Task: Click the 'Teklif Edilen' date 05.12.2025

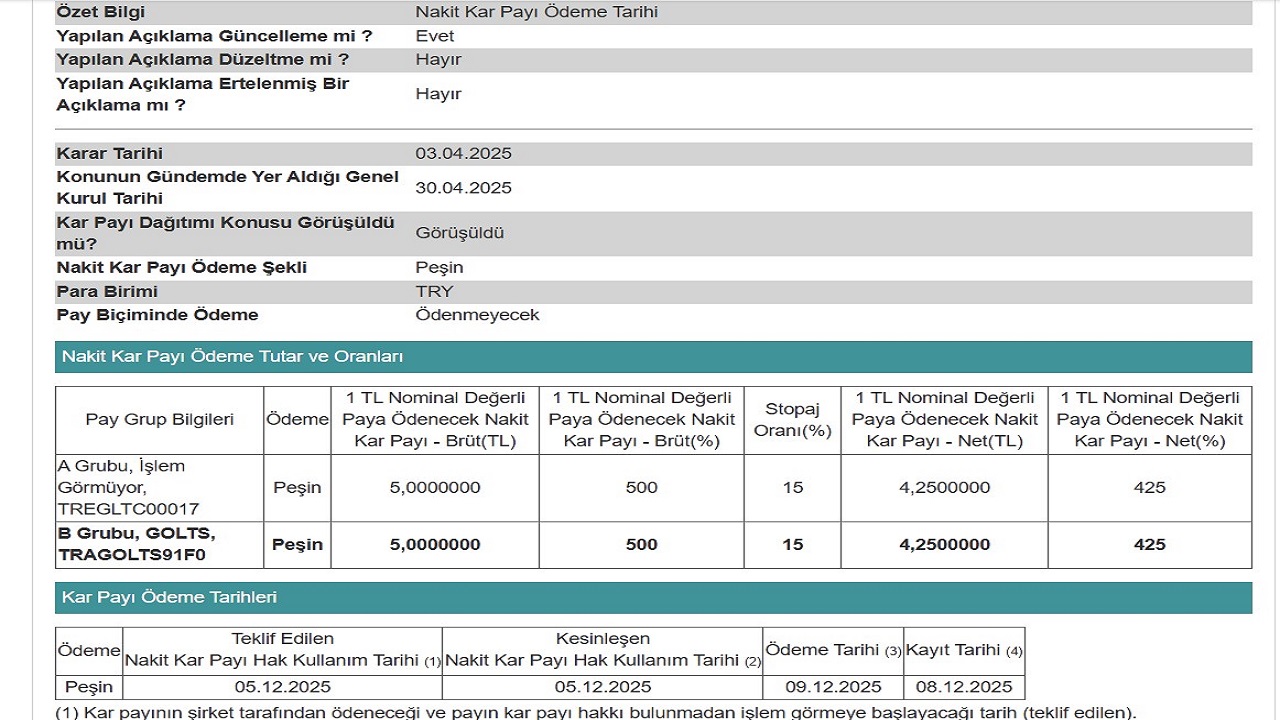Action: 282,687
